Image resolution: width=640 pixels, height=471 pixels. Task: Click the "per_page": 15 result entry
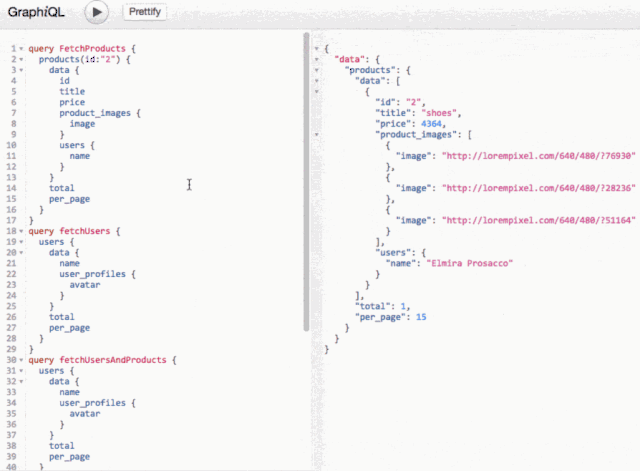390,317
